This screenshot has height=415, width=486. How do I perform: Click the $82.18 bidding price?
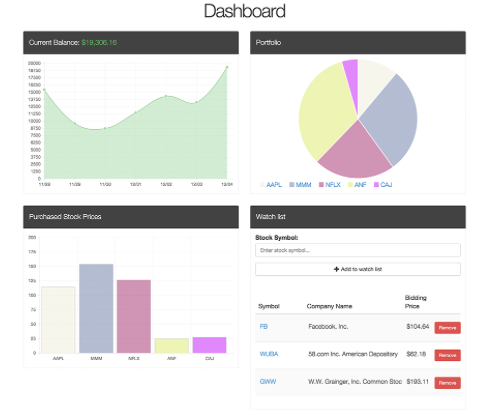(416, 354)
